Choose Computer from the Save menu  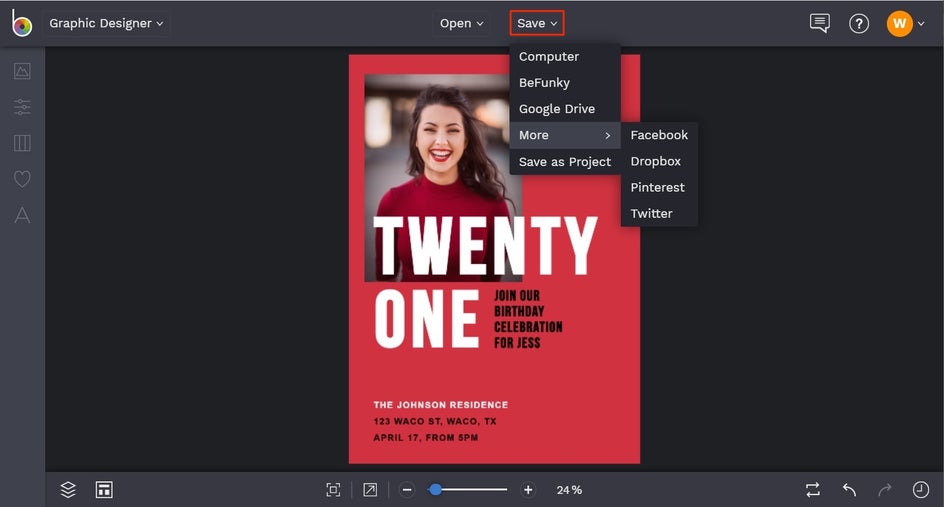tap(549, 57)
